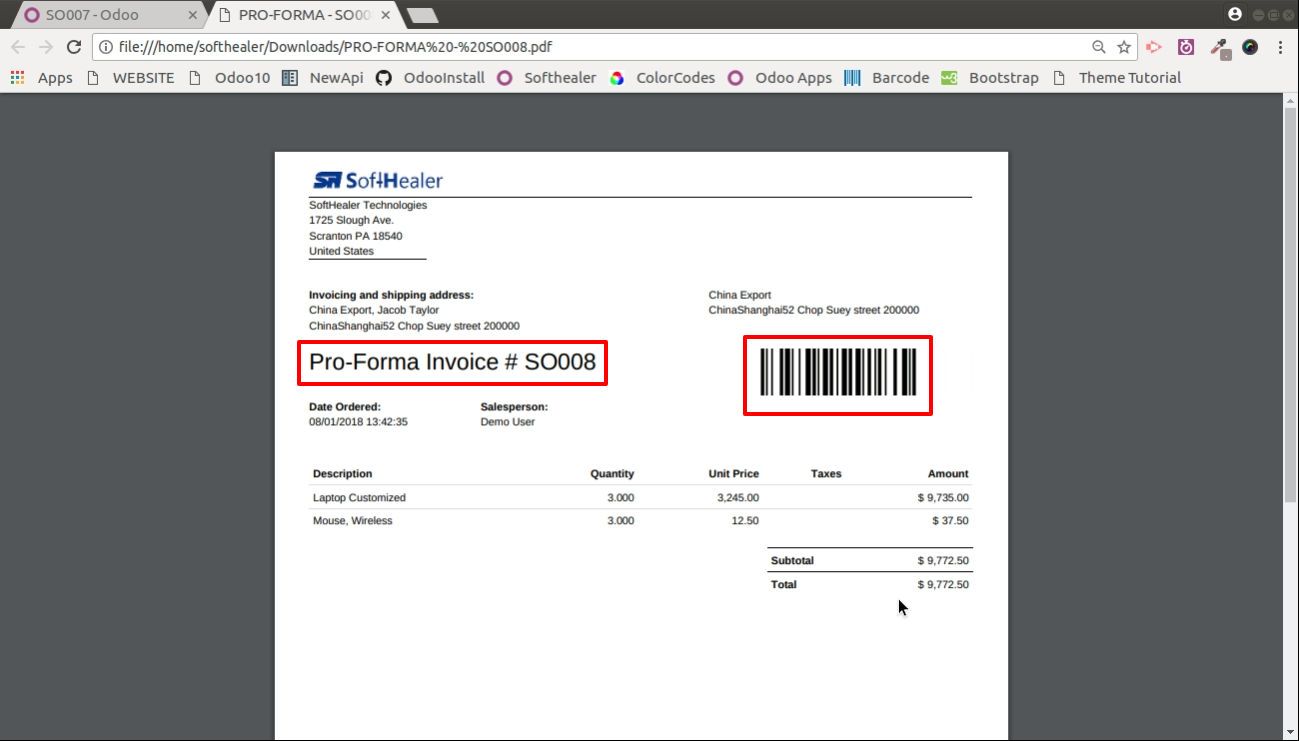Click the Quantity column header
Viewport: 1299px width, 741px height.
coord(612,474)
